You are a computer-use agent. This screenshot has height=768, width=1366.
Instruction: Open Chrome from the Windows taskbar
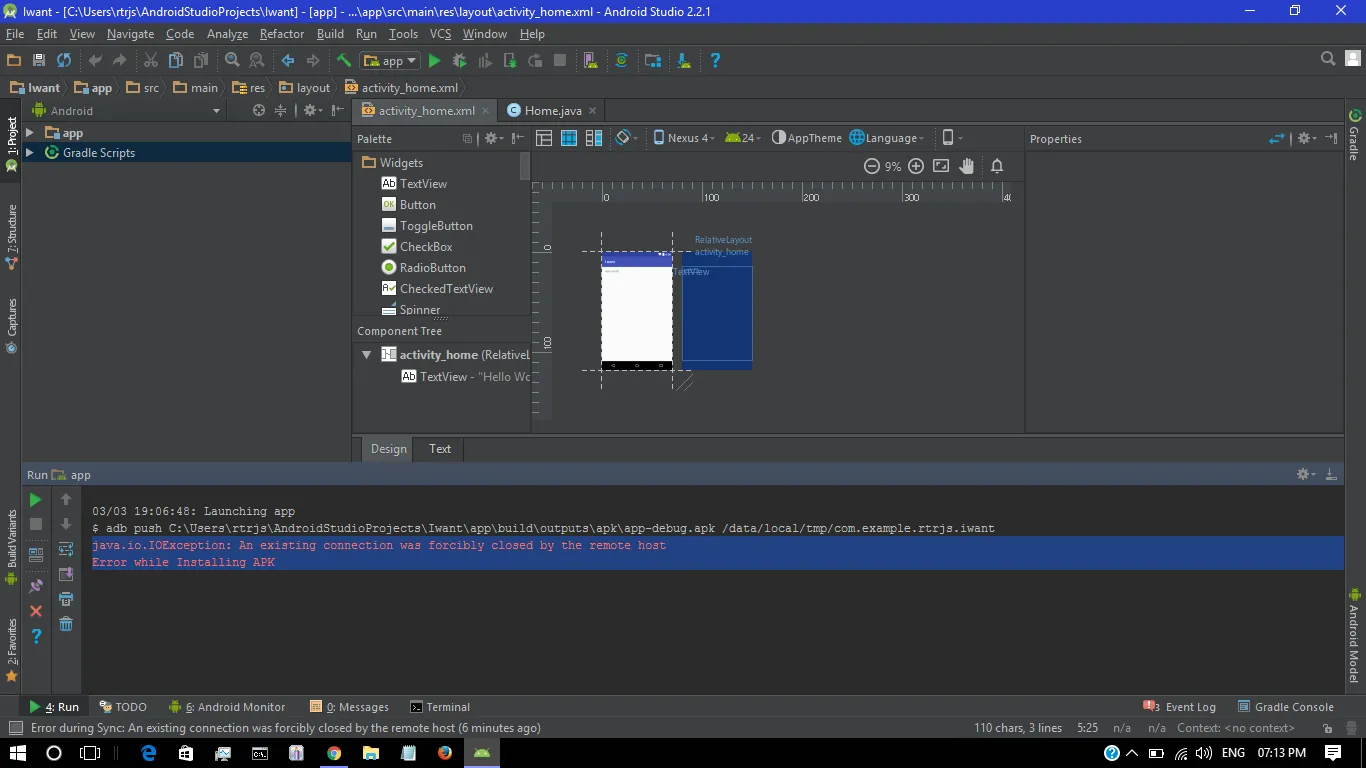click(334, 753)
